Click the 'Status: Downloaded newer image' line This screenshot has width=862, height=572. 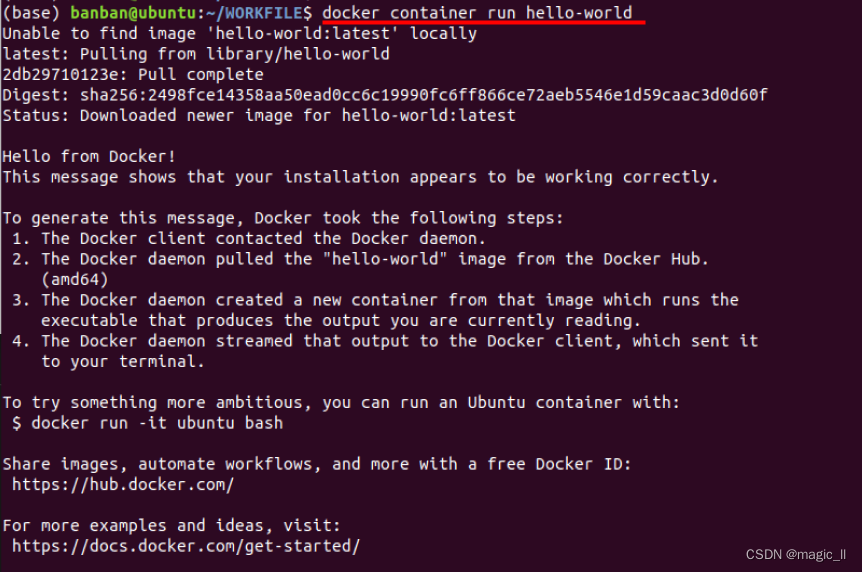259,116
